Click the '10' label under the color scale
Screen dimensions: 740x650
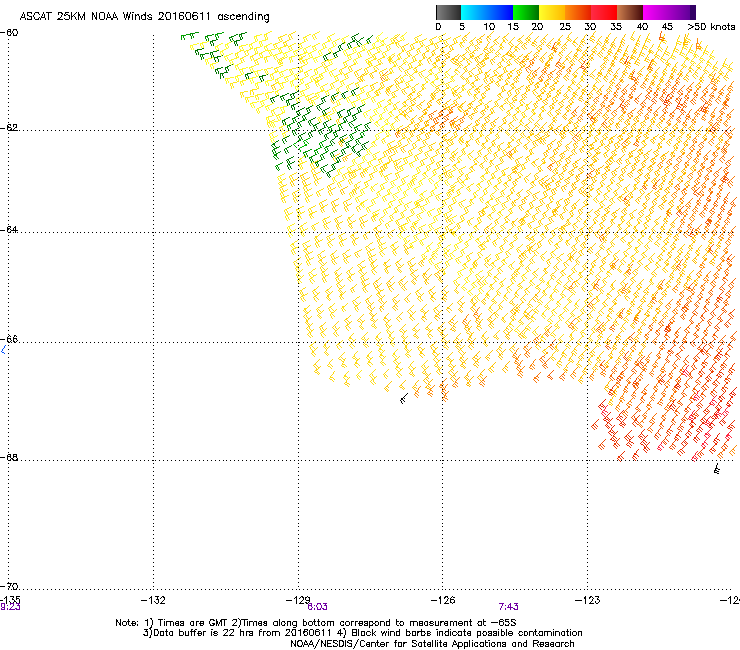[489, 27]
